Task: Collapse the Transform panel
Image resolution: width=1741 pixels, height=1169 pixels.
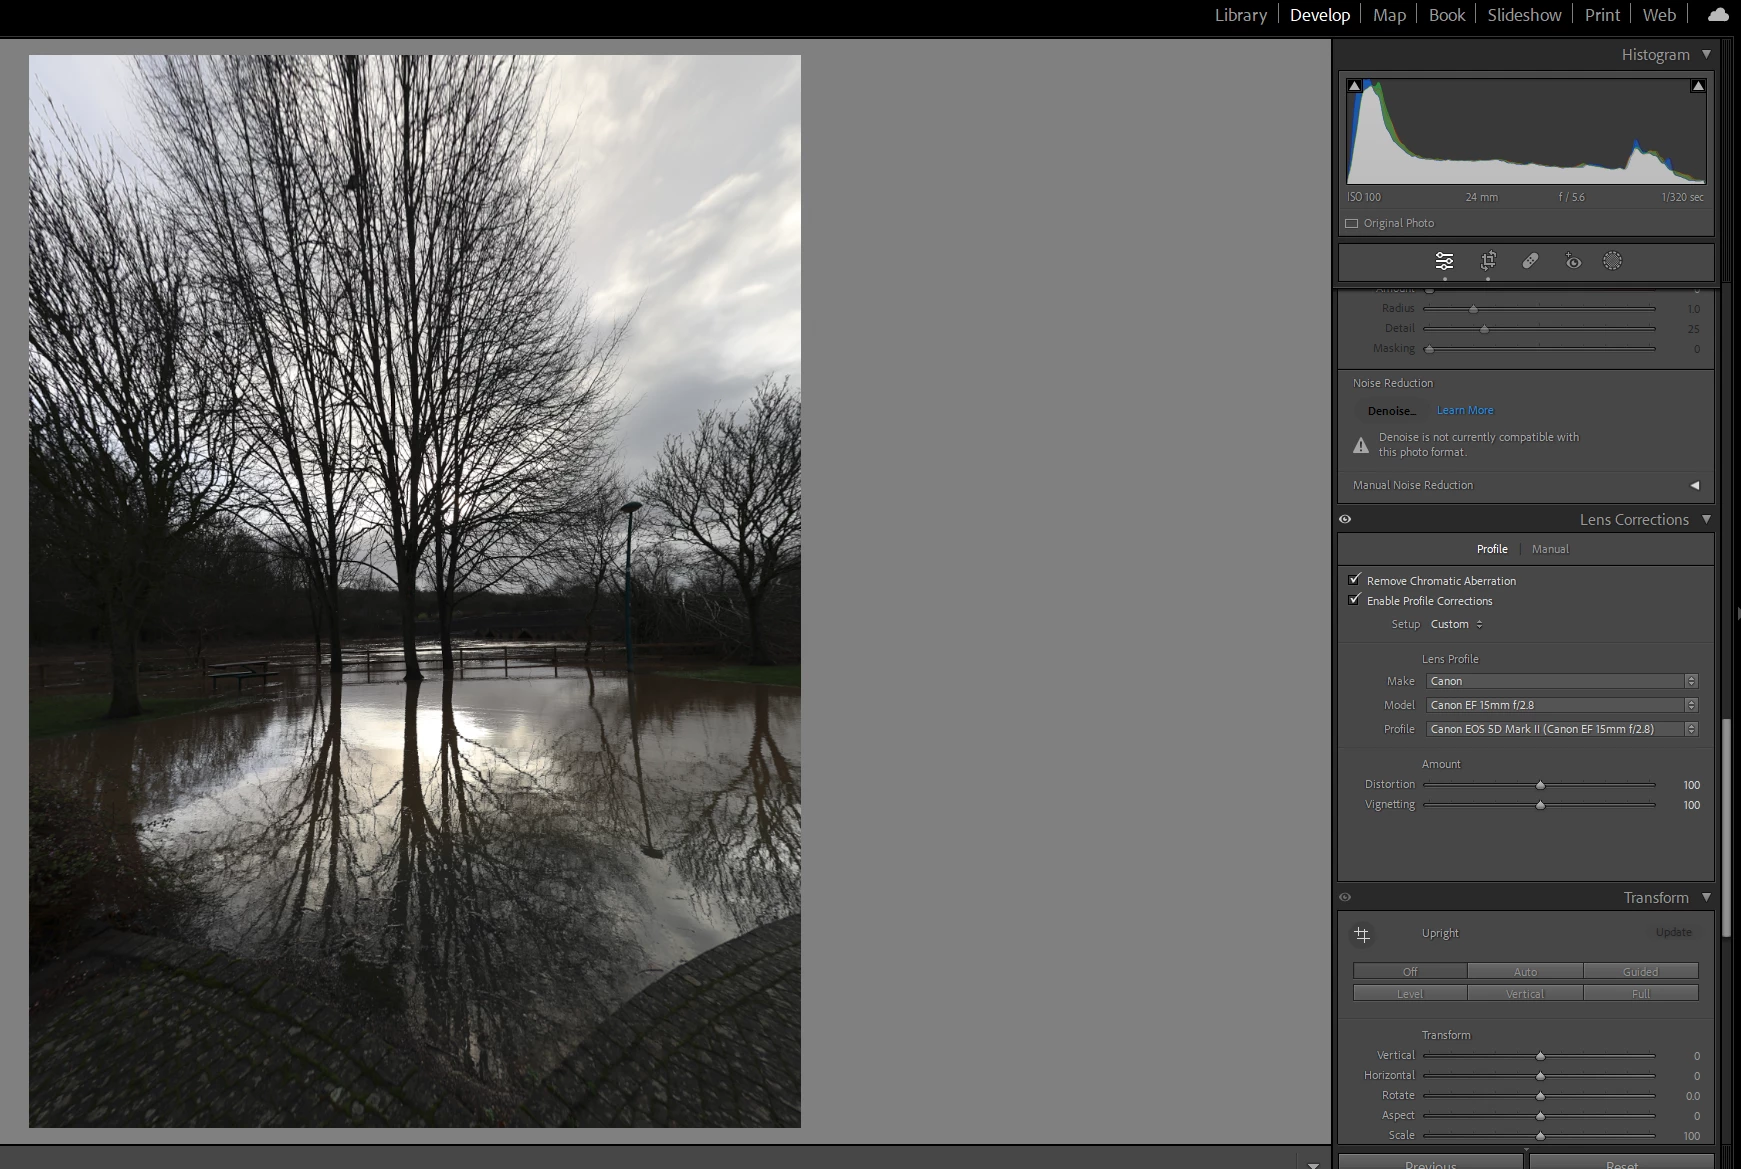Action: (1706, 897)
